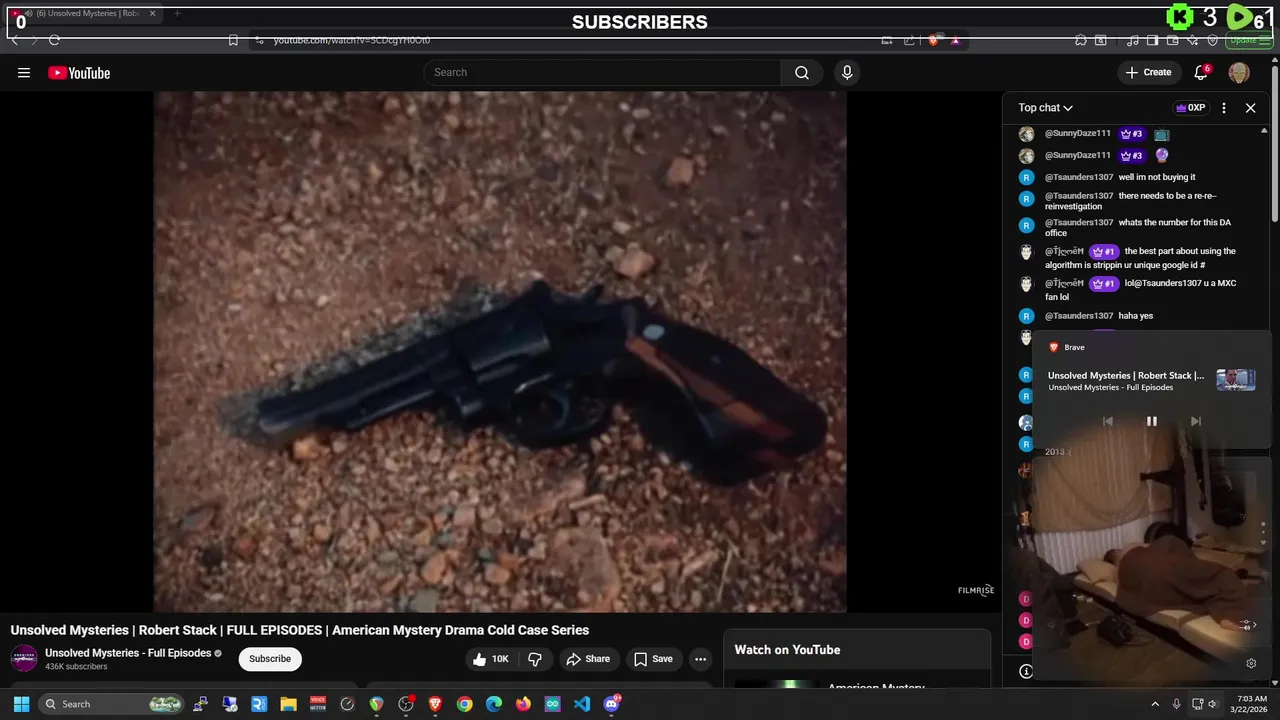This screenshot has width=1280, height=720.
Task: Click @SunnyDaze111 first chat username
Action: [1078, 133]
